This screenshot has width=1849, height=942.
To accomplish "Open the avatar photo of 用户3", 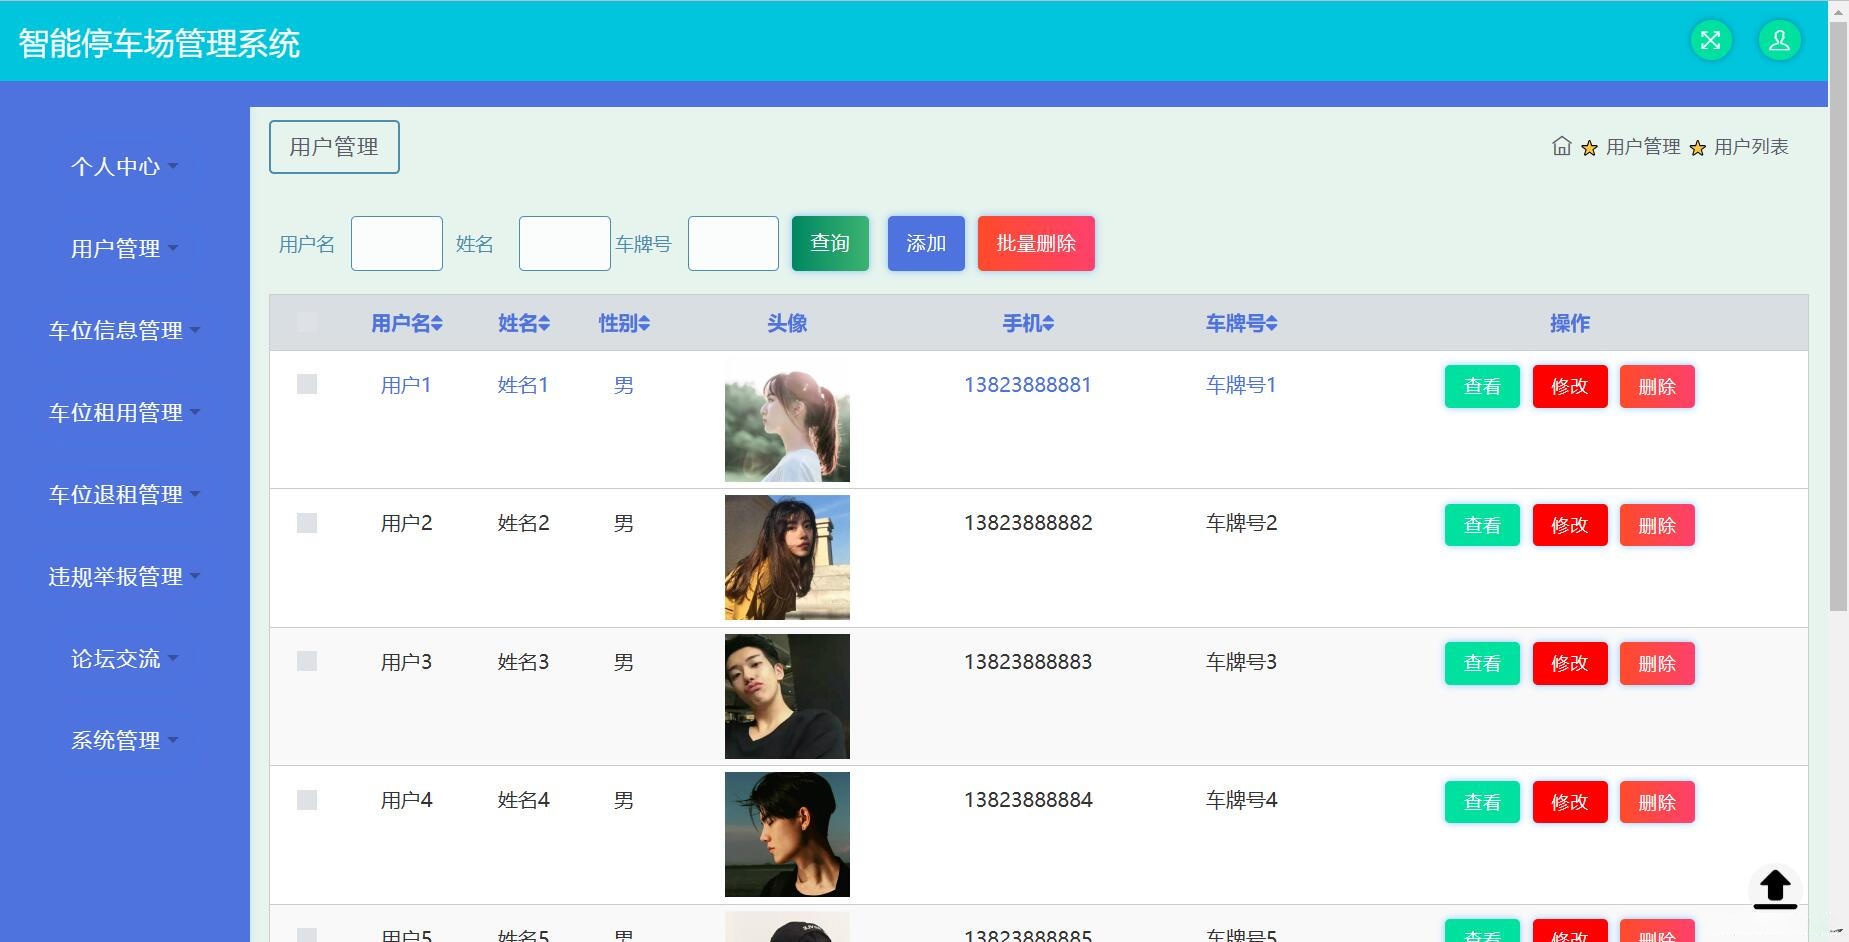I will coord(787,696).
